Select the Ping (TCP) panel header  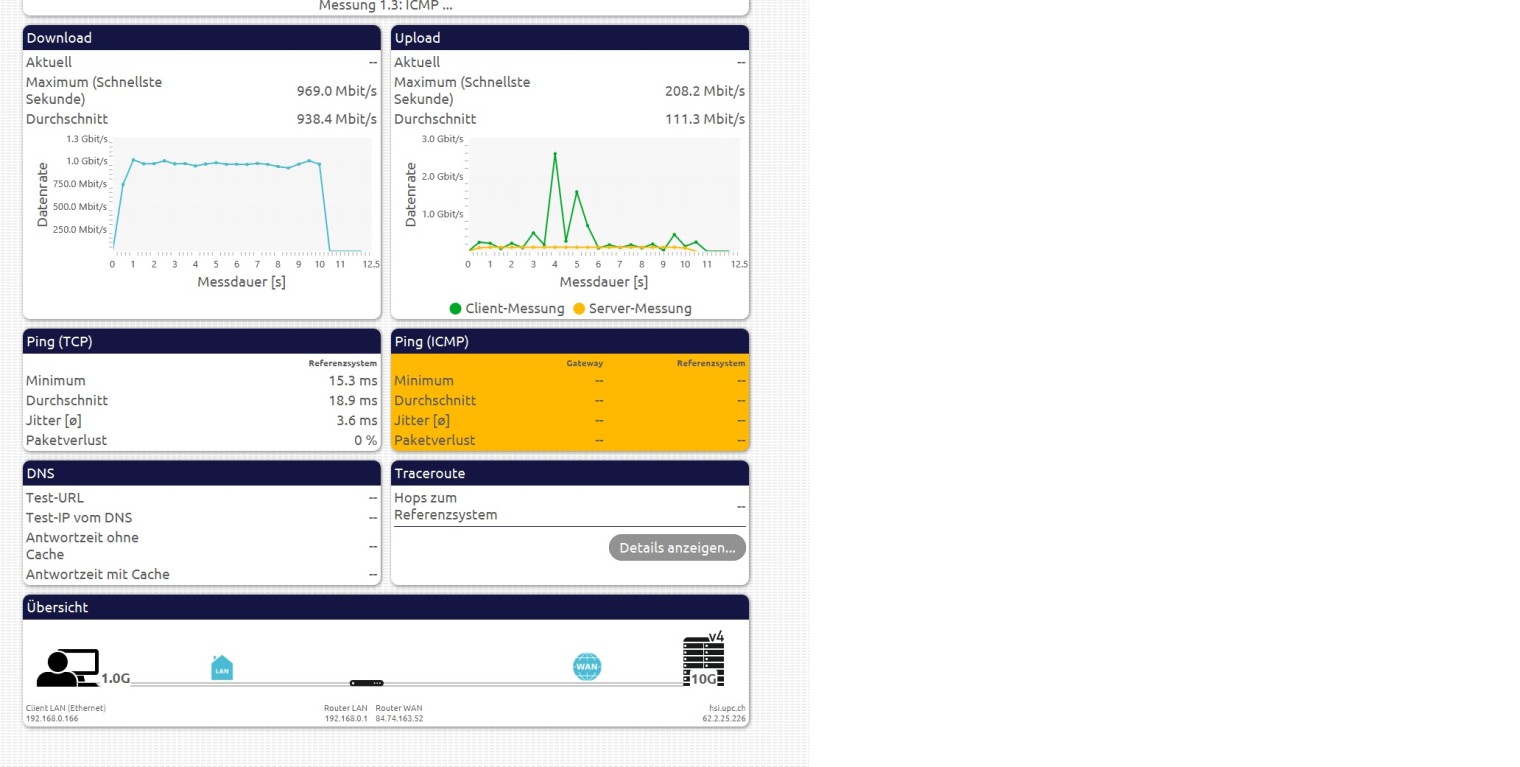pyautogui.click(x=201, y=342)
